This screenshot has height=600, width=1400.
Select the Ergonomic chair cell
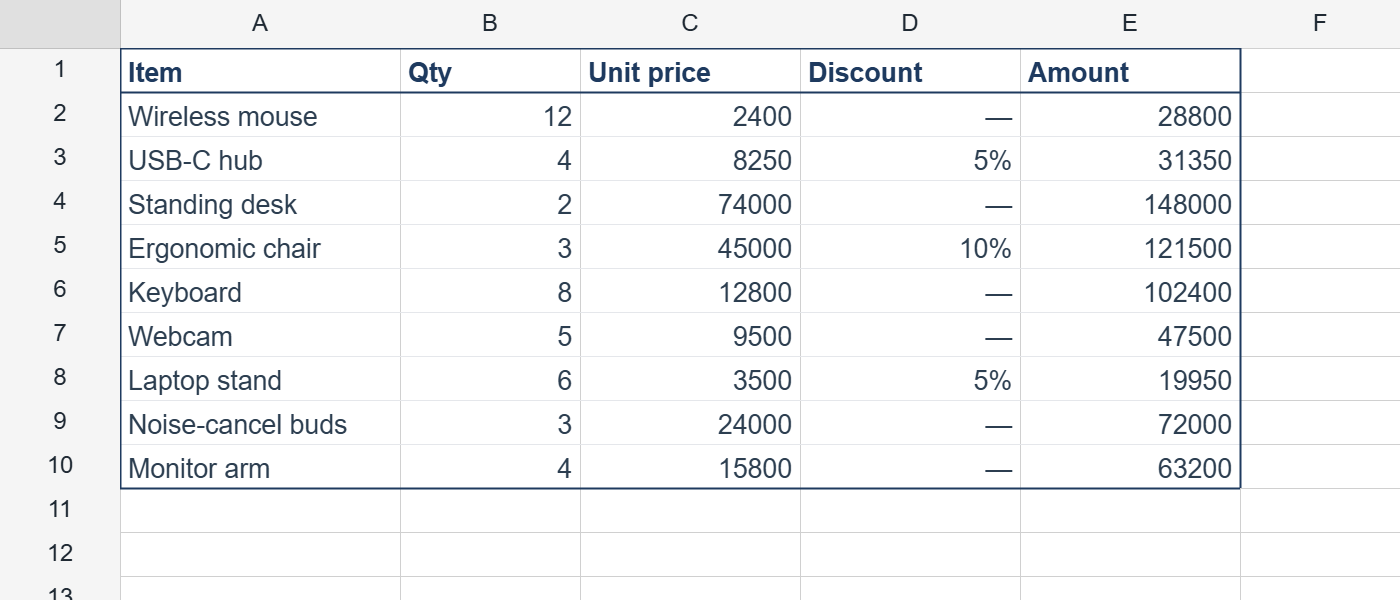click(260, 247)
